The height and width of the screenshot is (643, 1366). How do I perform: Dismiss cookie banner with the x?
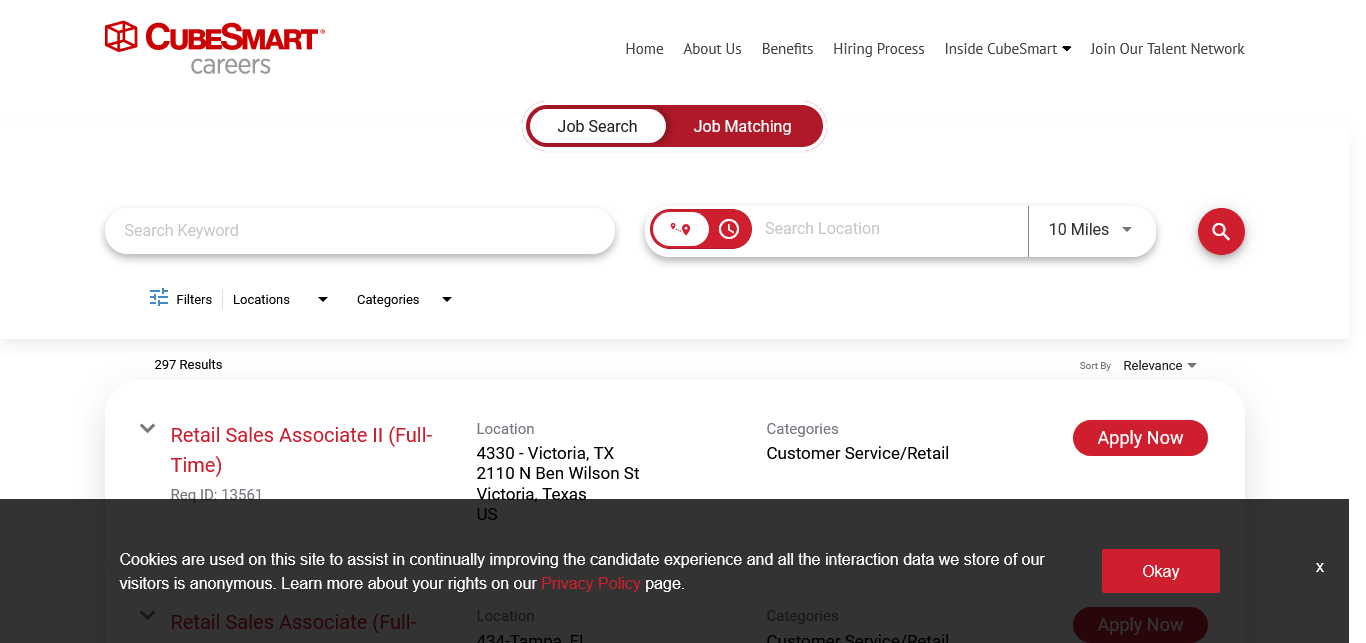point(1319,568)
